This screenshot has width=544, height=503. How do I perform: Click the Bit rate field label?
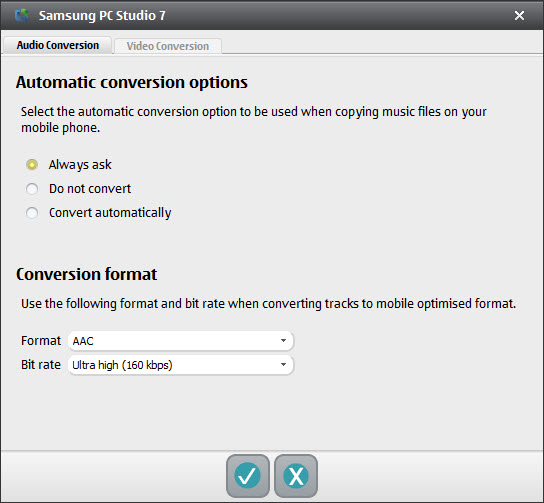click(x=41, y=365)
